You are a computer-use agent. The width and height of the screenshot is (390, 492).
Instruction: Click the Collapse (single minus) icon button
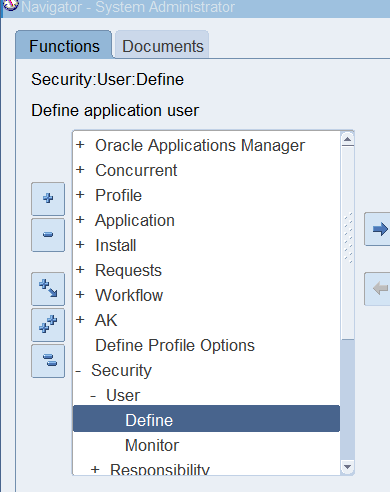(48, 235)
